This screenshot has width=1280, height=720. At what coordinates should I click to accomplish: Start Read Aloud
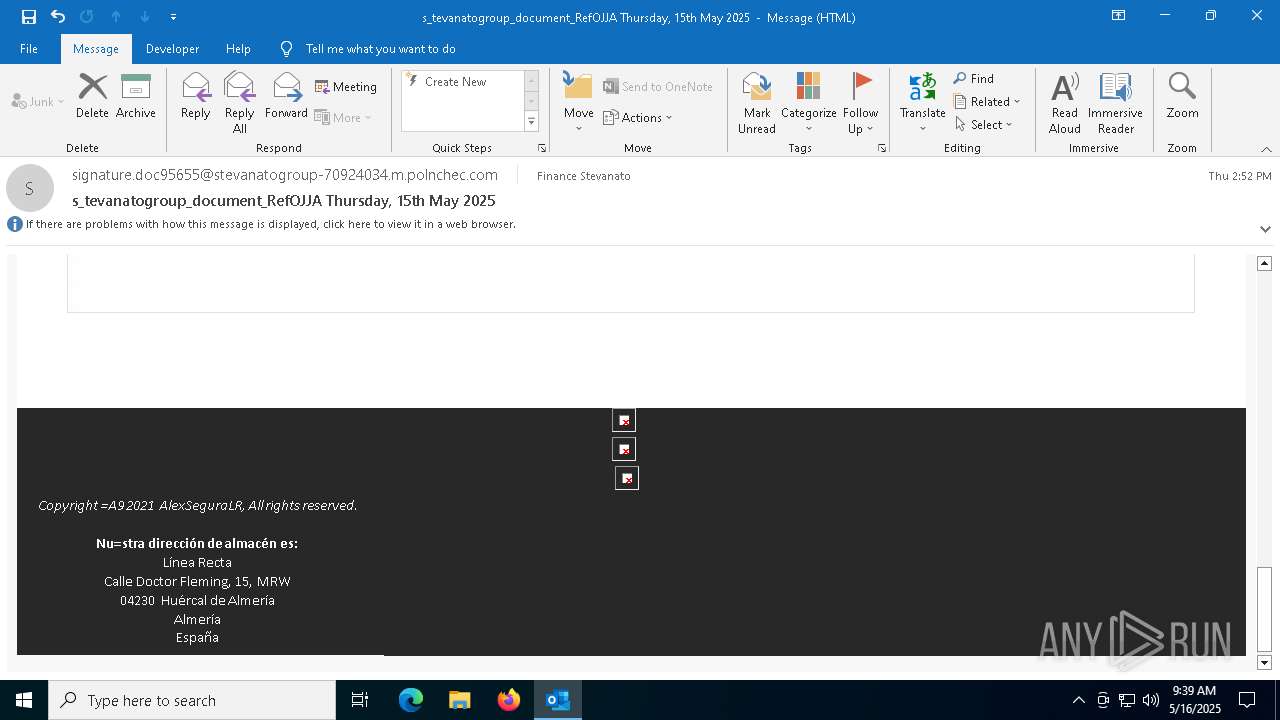tap(1065, 103)
